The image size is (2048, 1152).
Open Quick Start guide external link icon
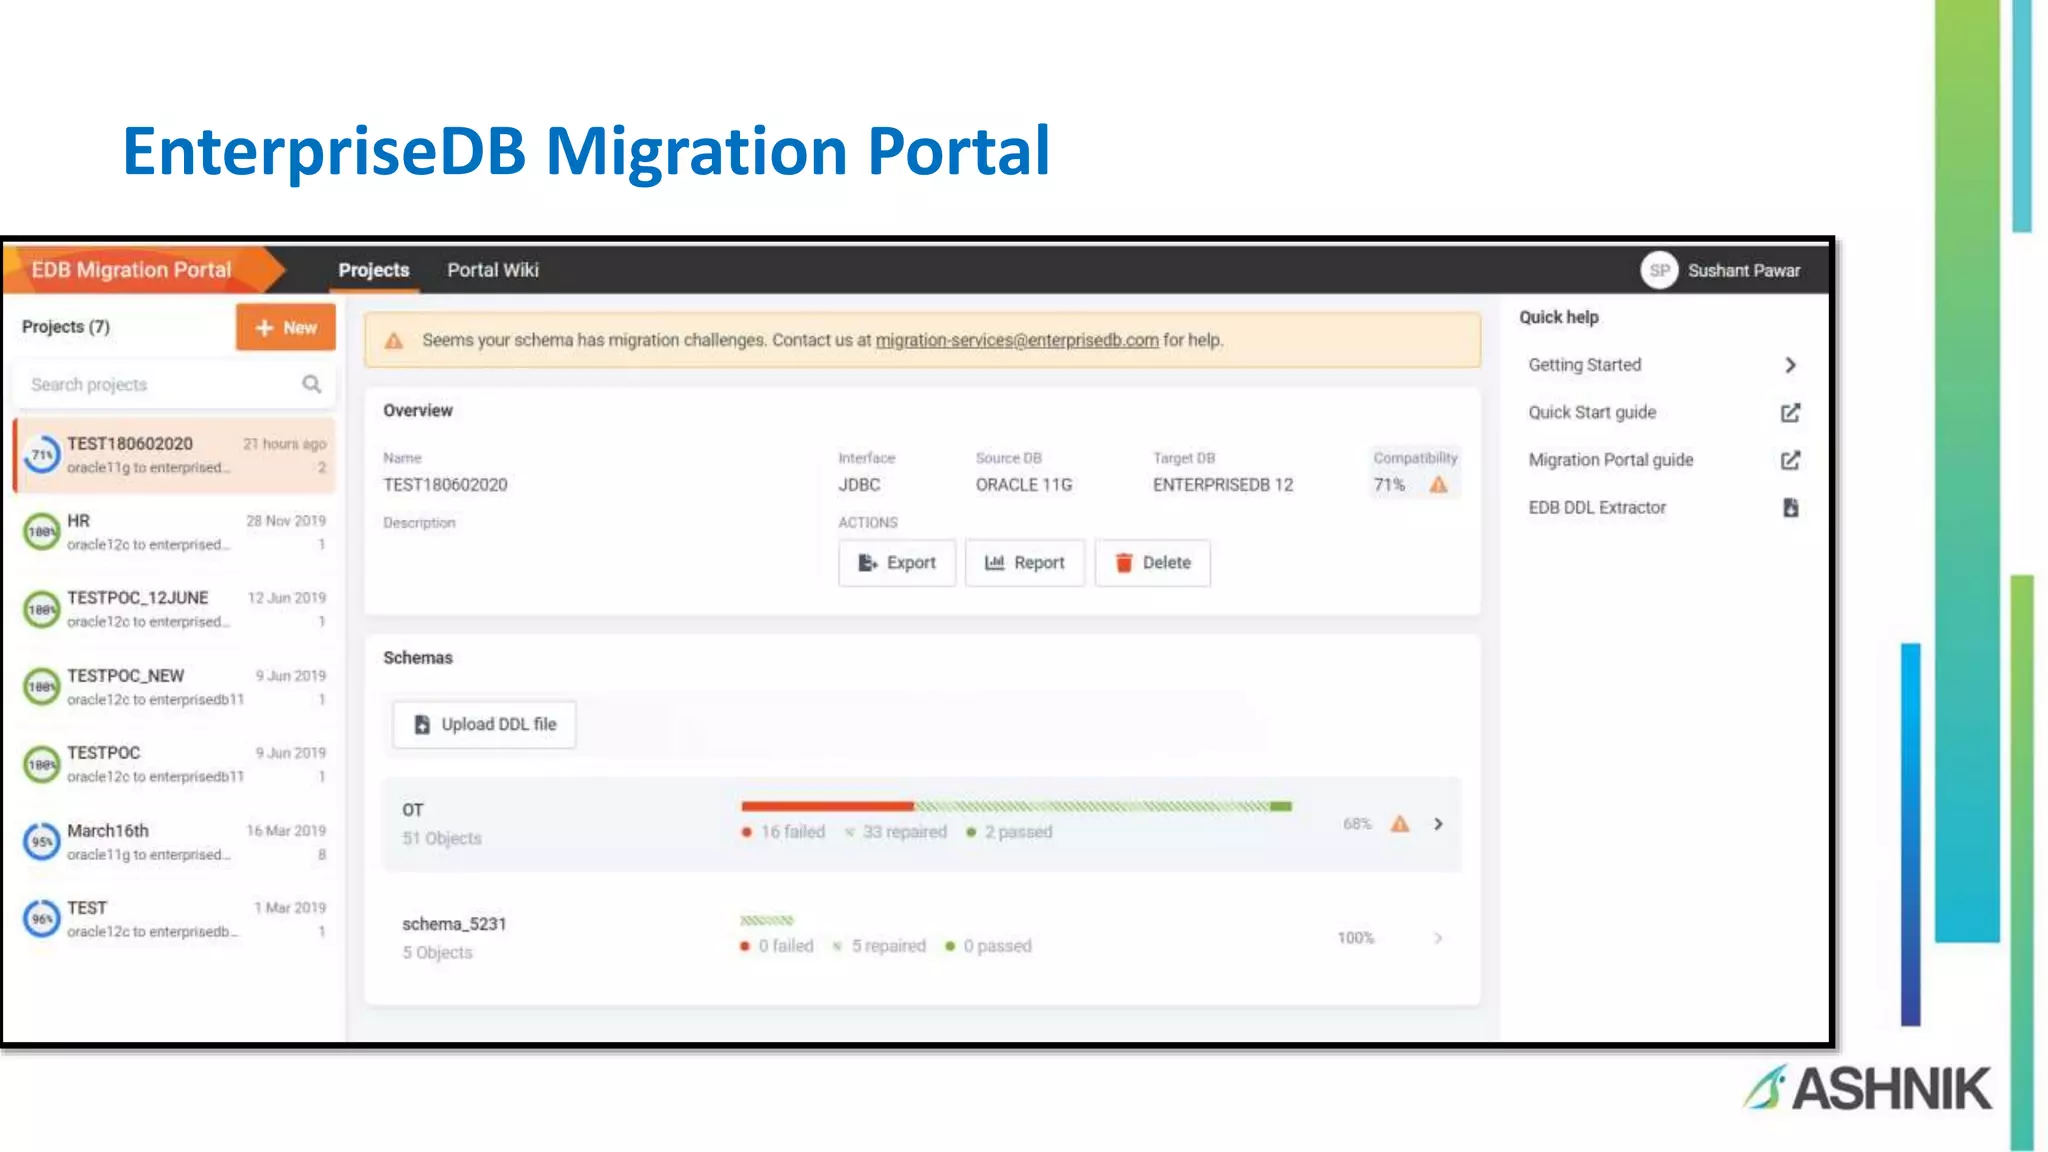pos(1790,413)
